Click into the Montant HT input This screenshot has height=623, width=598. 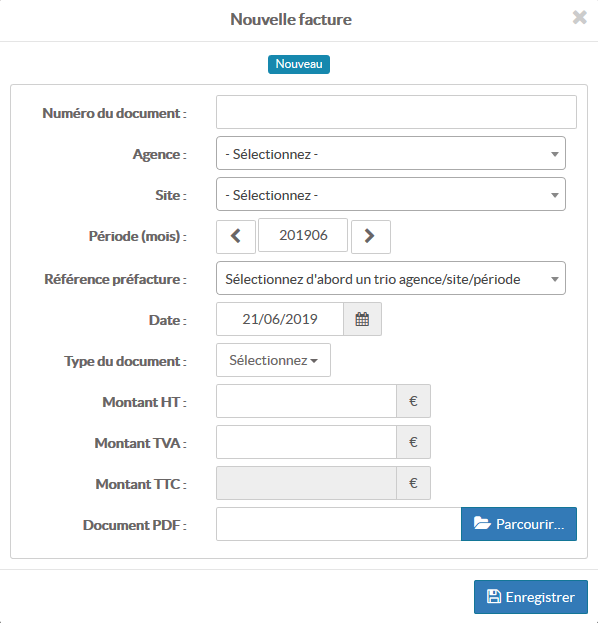click(x=306, y=401)
